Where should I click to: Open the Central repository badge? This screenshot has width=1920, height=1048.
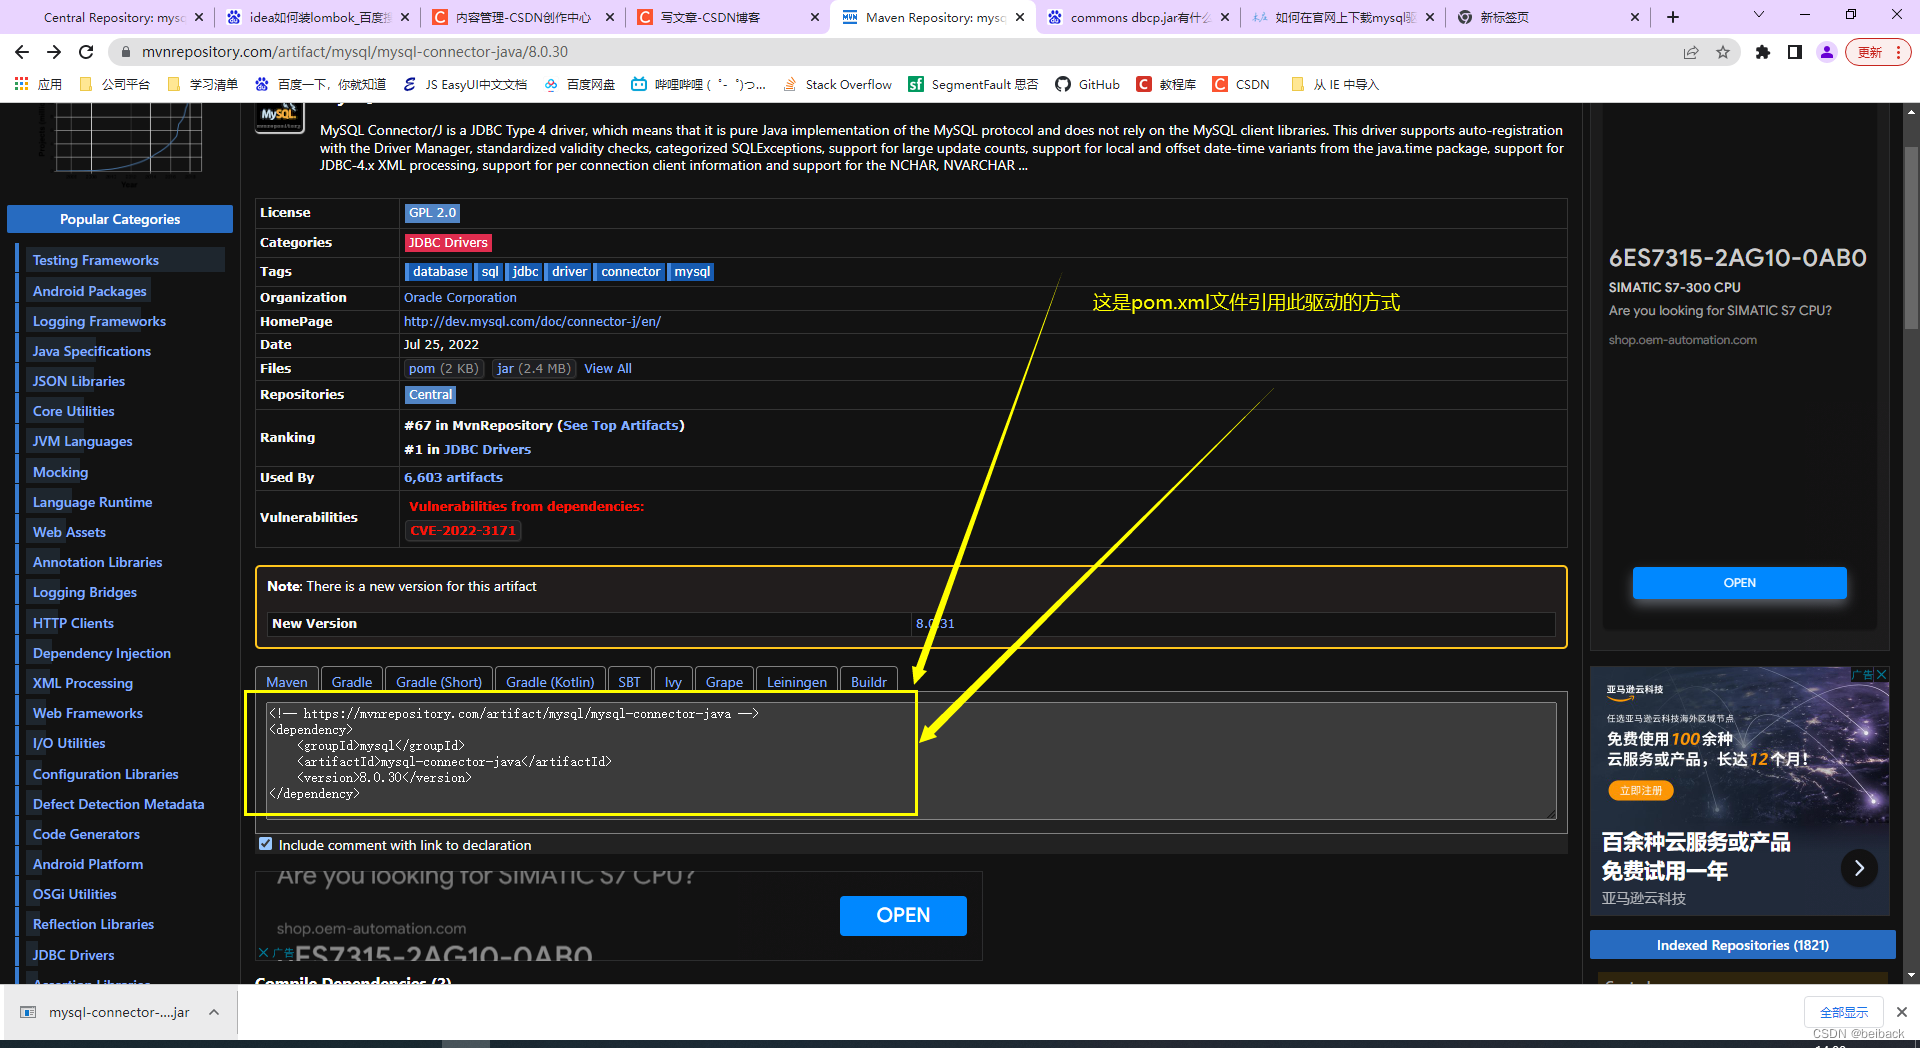pyautogui.click(x=430, y=395)
